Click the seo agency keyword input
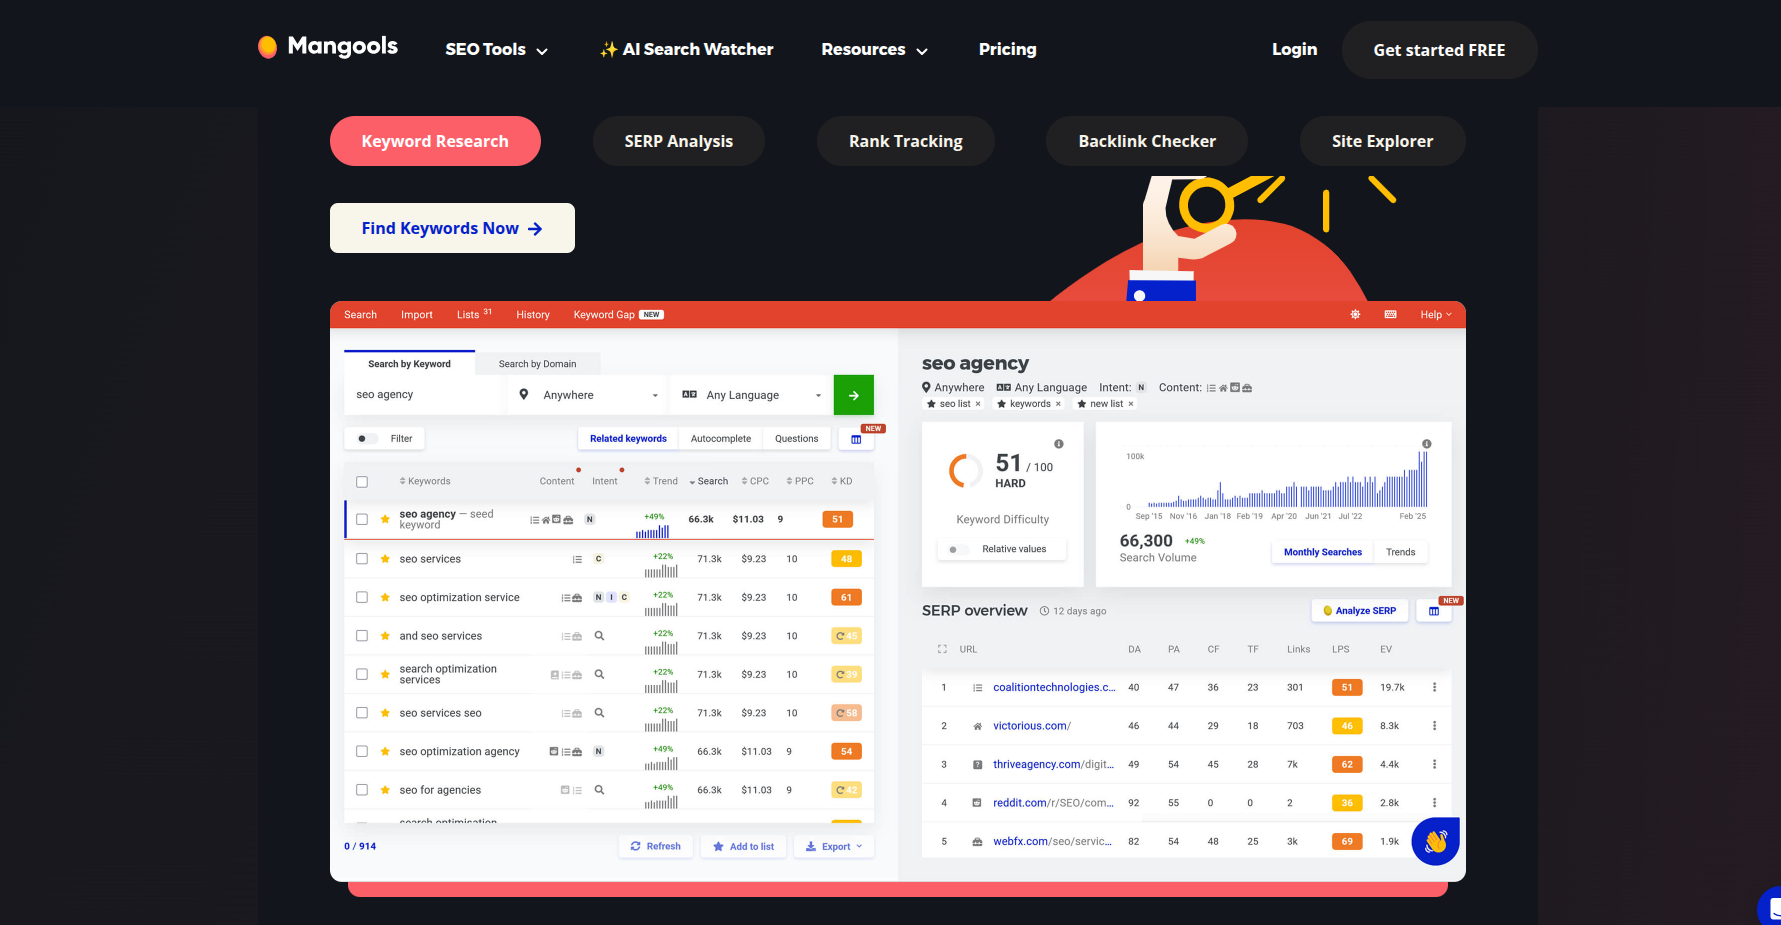Image resolution: width=1781 pixels, height=925 pixels. pyautogui.click(x=425, y=395)
